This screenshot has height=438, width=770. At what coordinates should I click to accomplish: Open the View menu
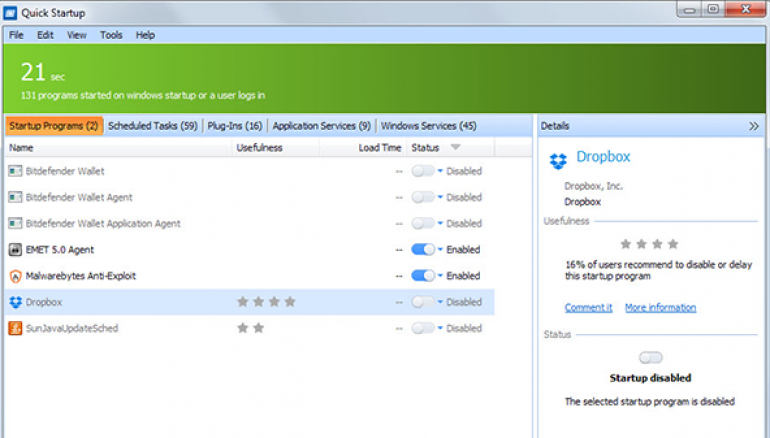pyautogui.click(x=77, y=35)
